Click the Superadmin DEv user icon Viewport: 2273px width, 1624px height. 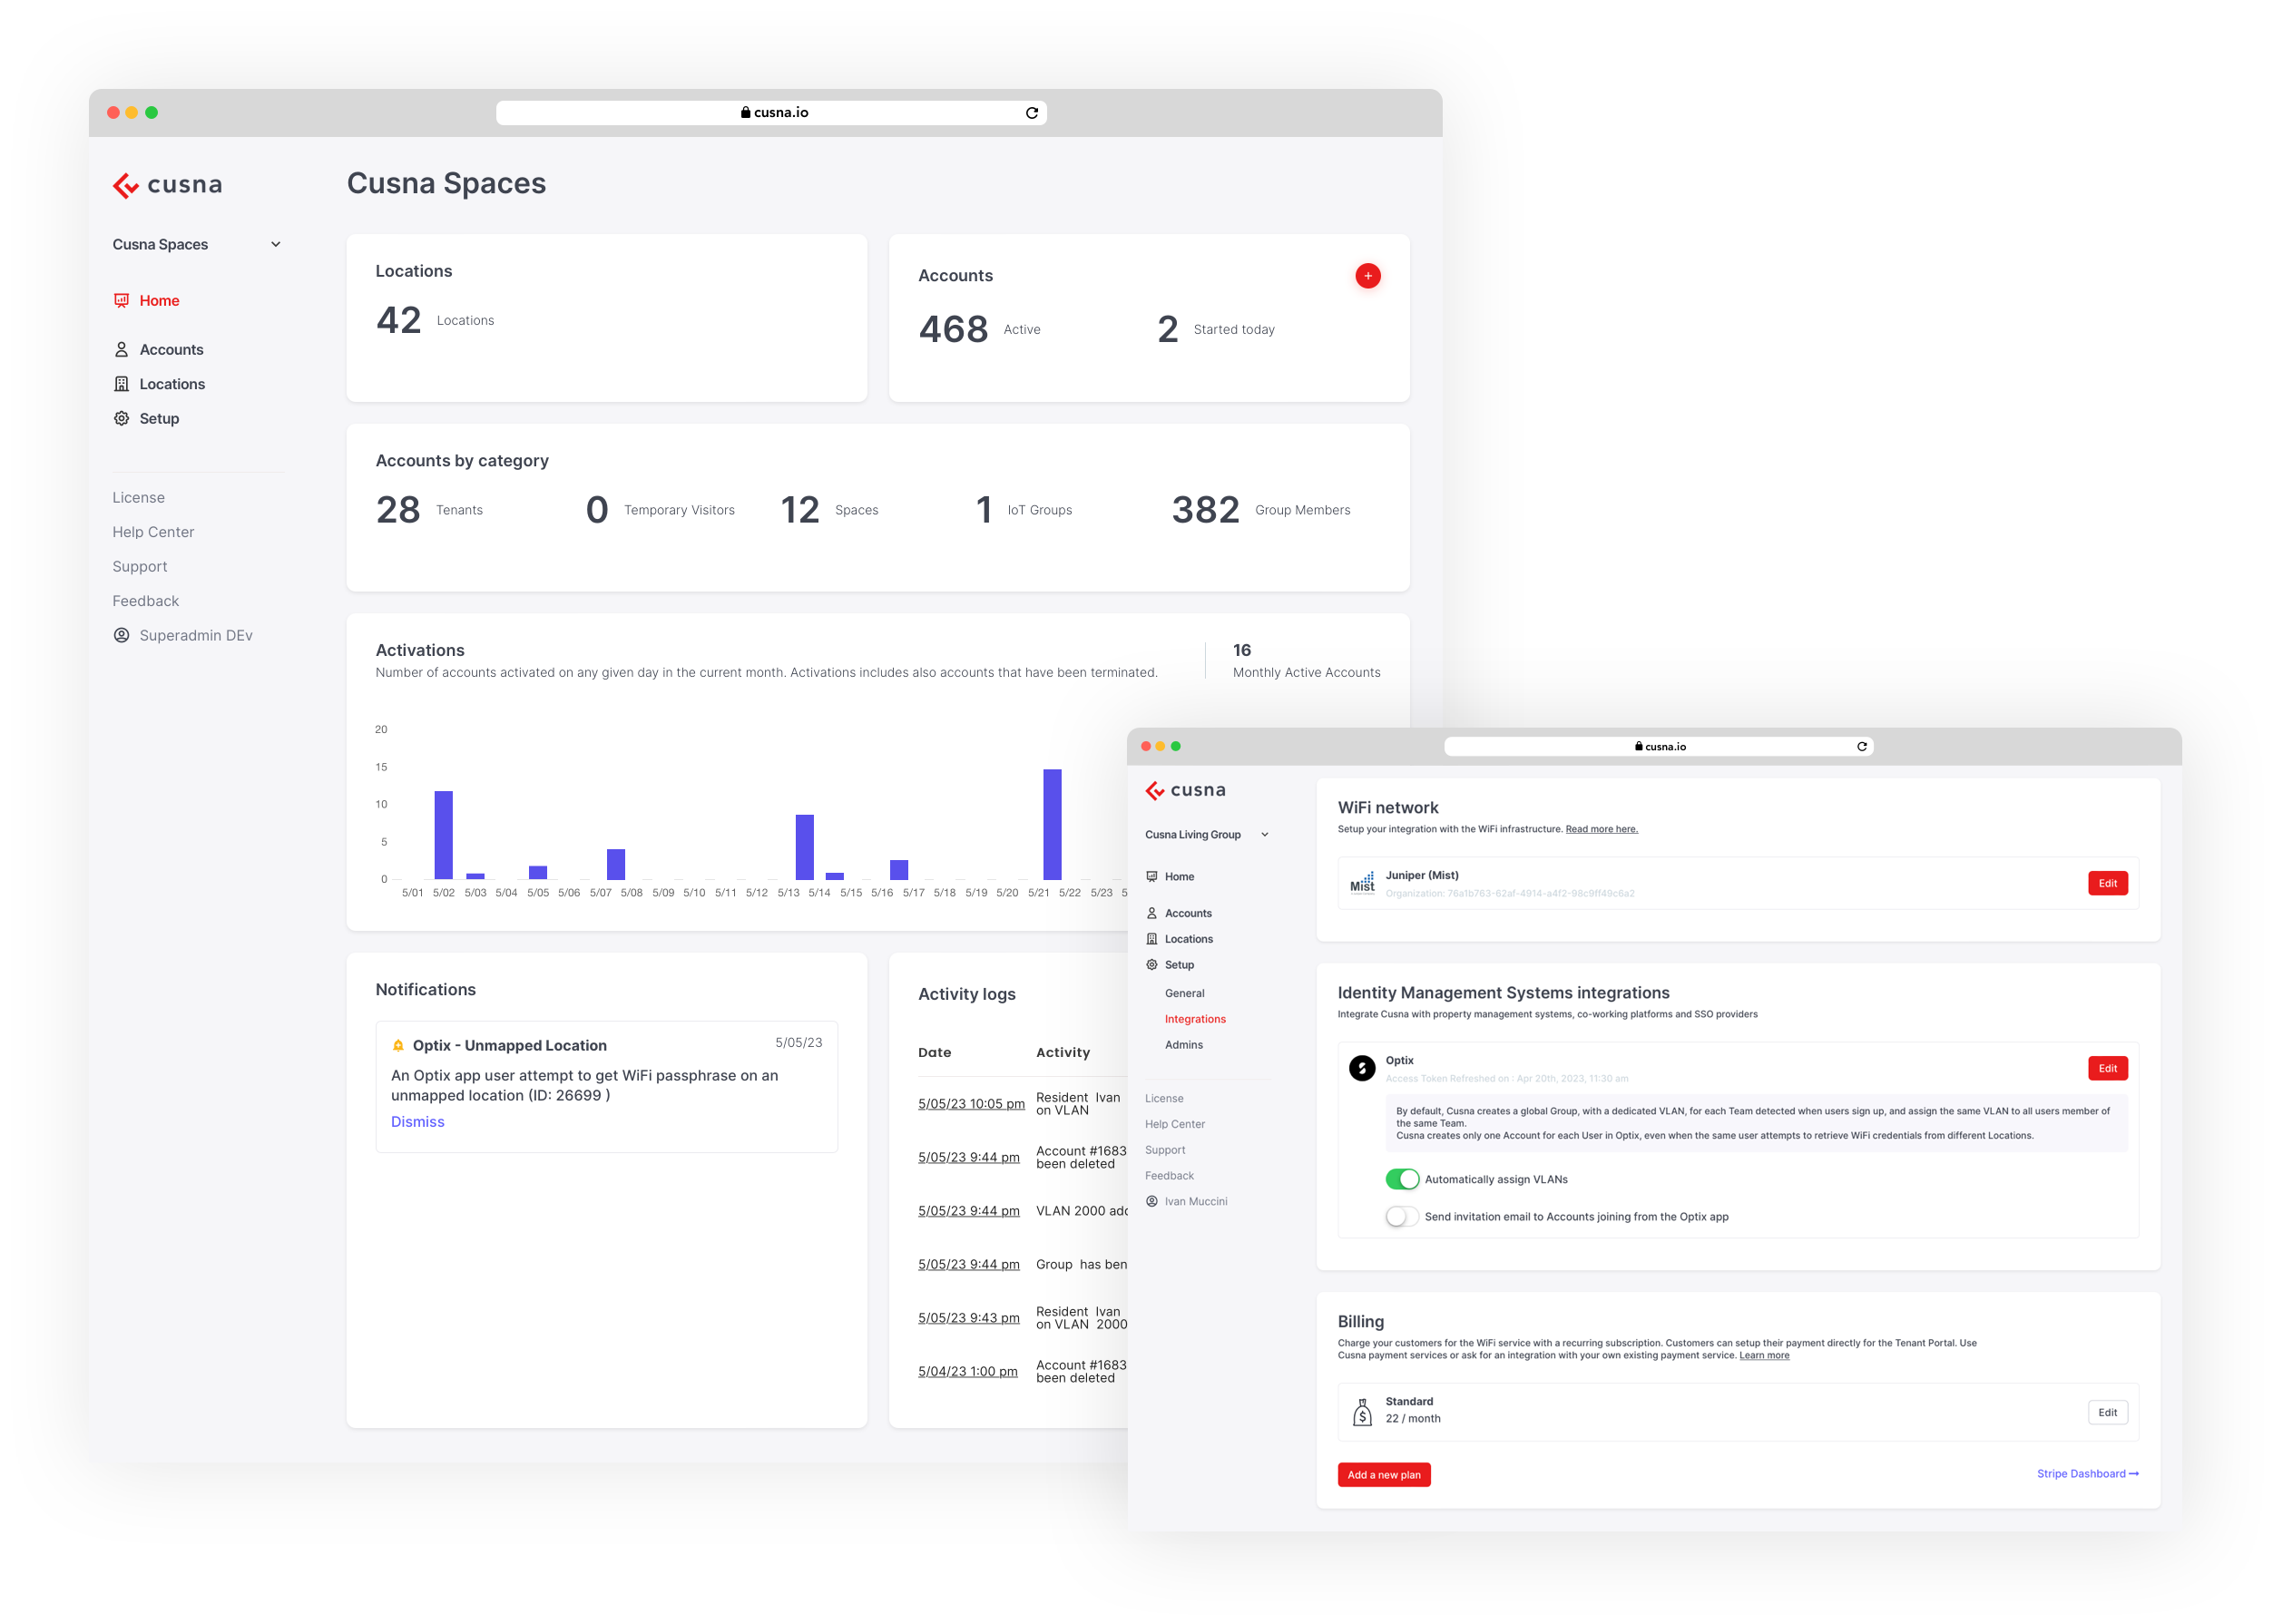121,635
